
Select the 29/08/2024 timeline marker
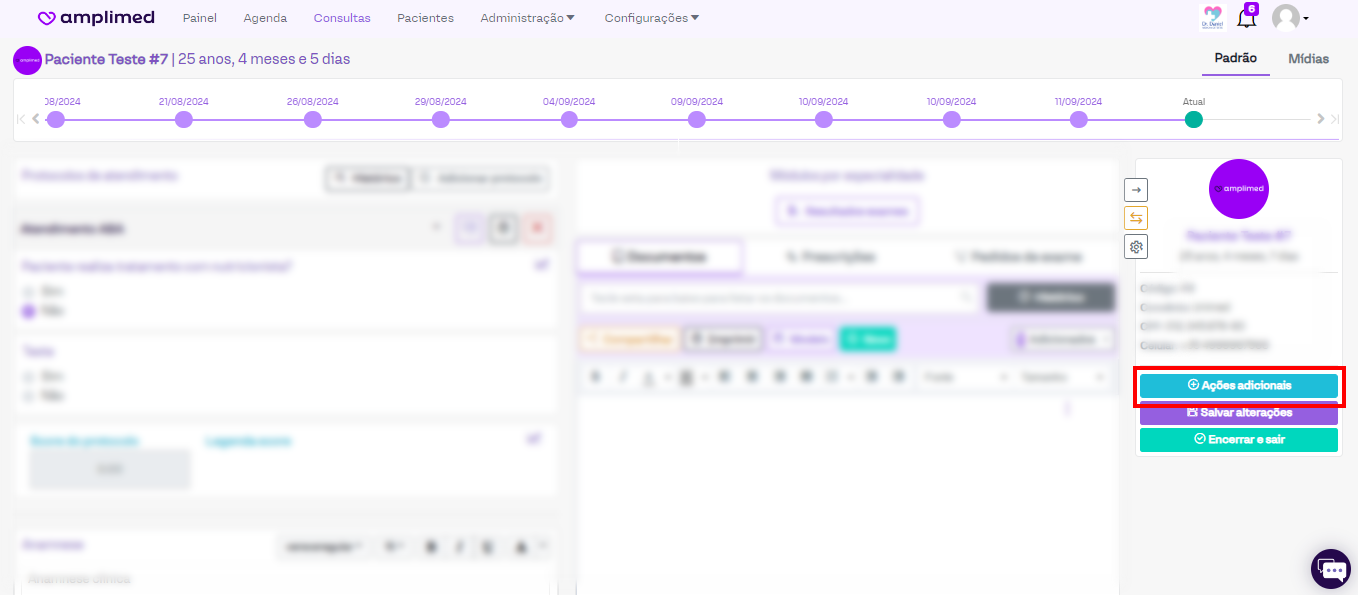coord(441,120)
